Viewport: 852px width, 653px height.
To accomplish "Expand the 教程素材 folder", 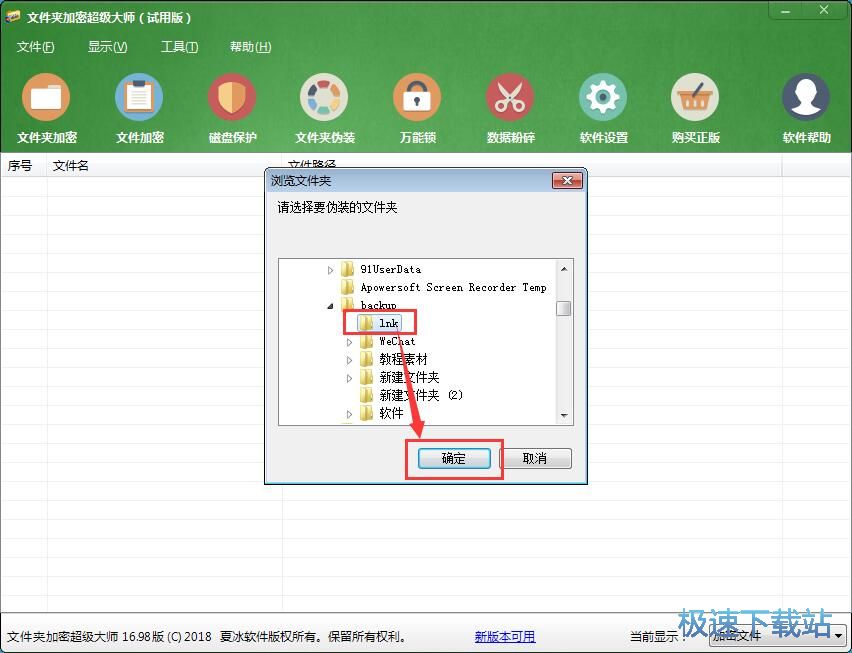I will 349,360.
